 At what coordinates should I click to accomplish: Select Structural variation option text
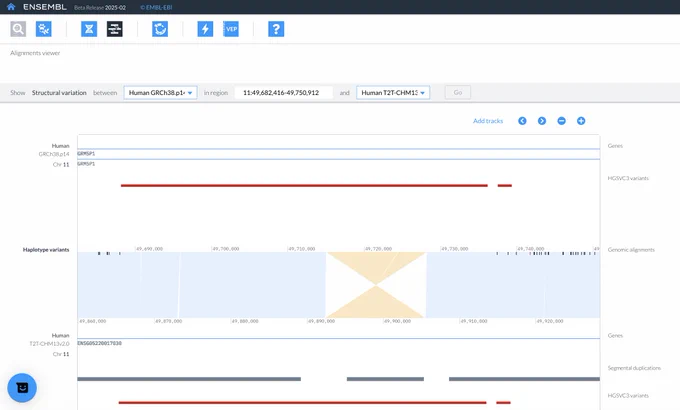coord(59,93)
